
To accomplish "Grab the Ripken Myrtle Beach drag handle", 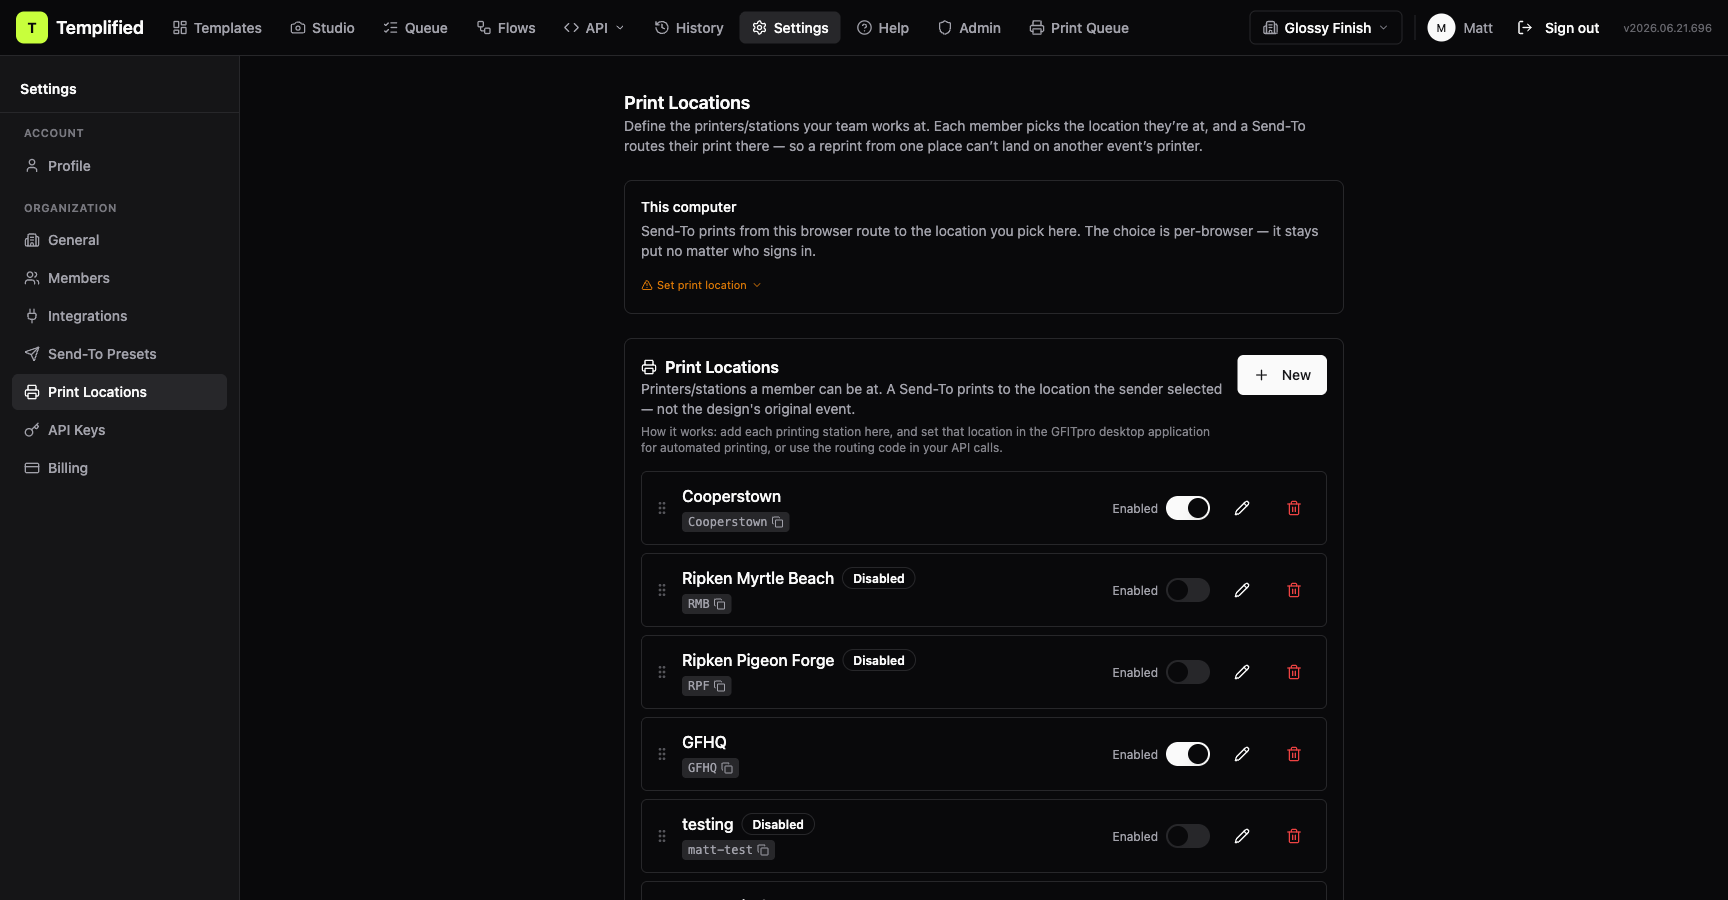I will pyautogui.click(x=662, y=590).
